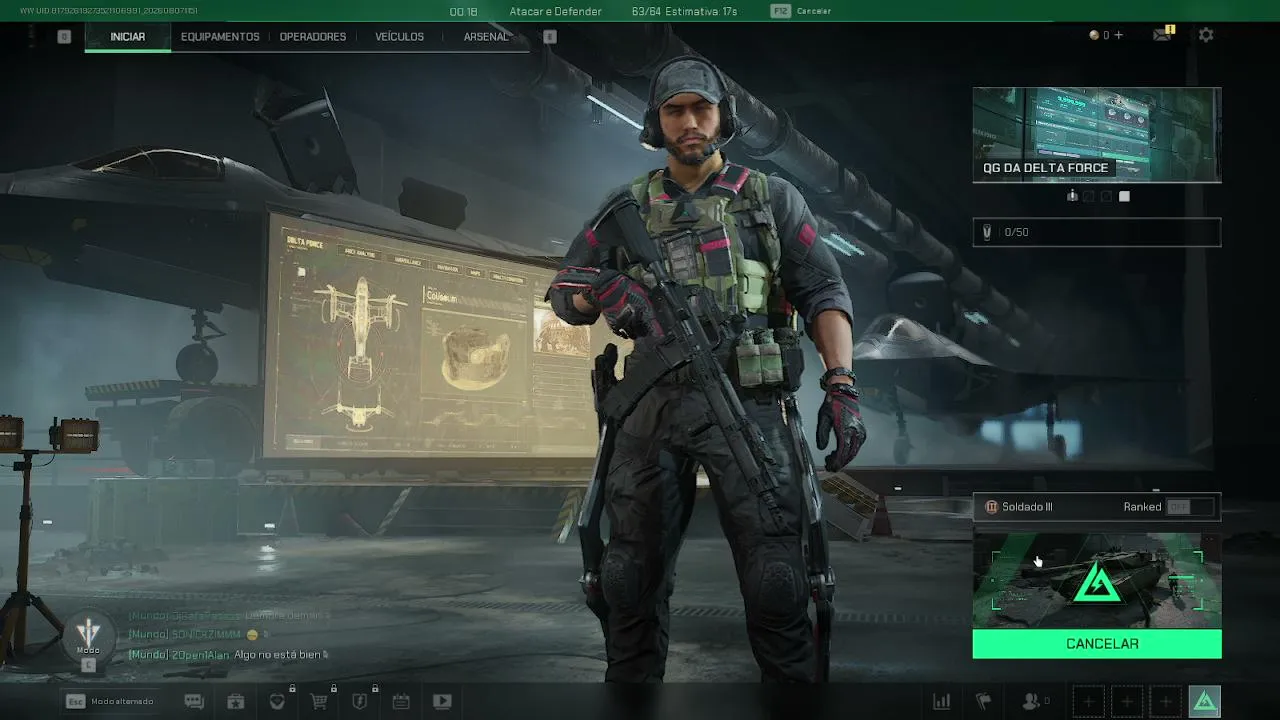Go to the VEÍCULOS tab
This screenshot has width=1280, height=720.
point(399,37)
